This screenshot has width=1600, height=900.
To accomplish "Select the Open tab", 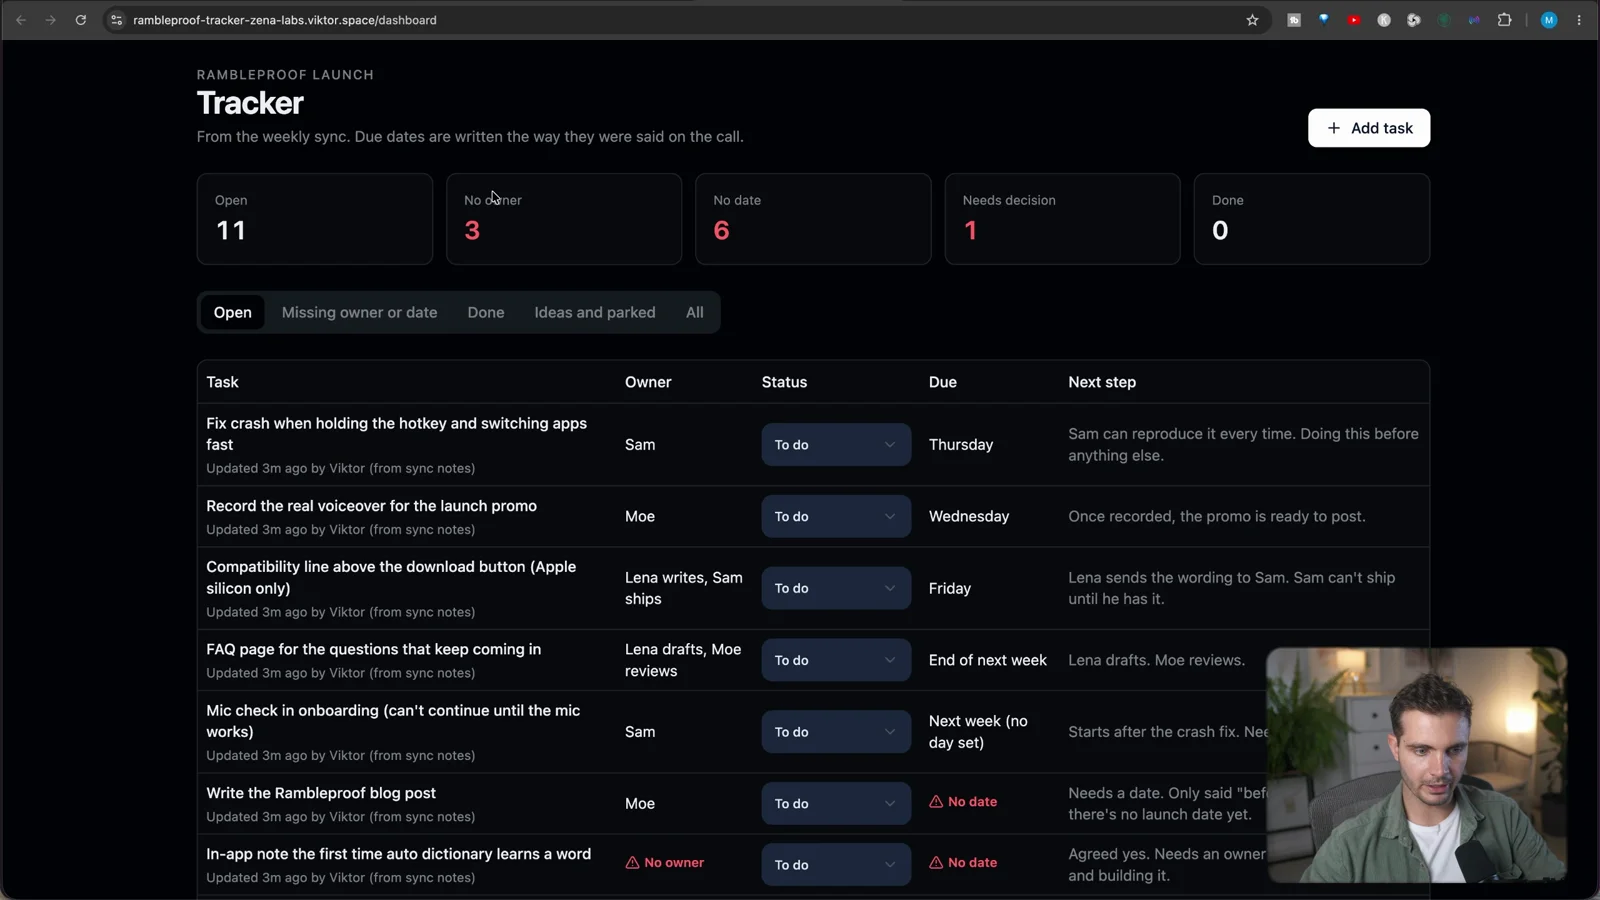I will point(233,313).
